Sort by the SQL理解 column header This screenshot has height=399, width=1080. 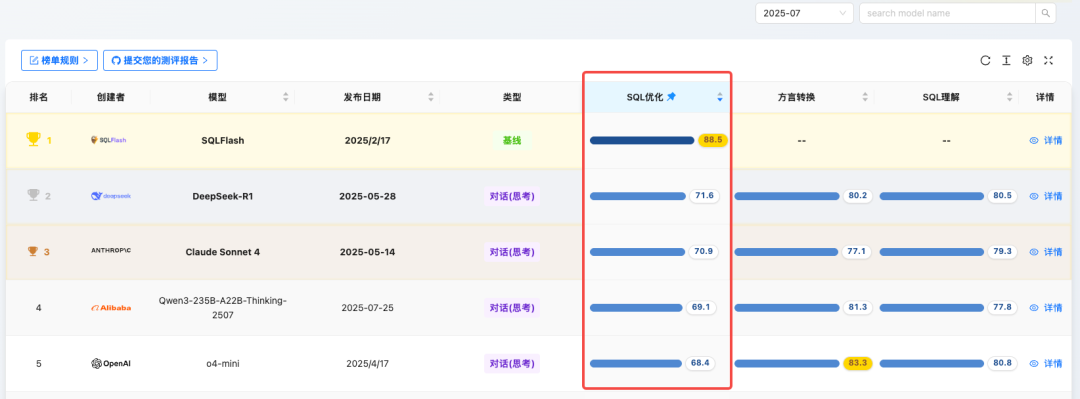pos(946,97)
